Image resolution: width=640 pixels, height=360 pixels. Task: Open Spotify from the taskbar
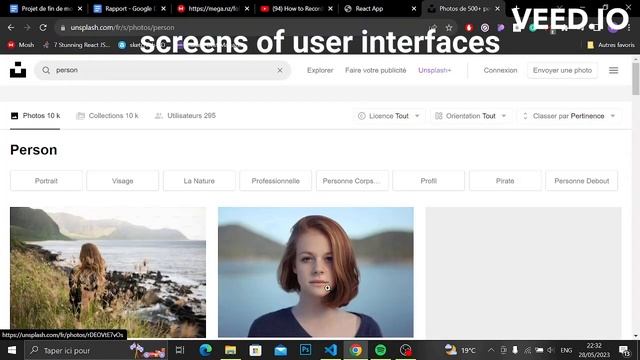click(x=380, y=350)
